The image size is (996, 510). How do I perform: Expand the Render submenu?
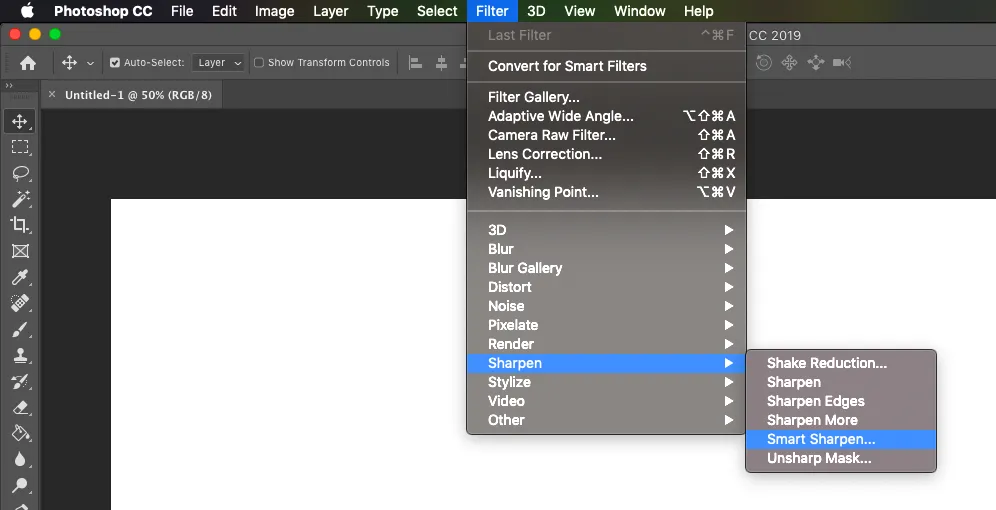tap(606, 344)
